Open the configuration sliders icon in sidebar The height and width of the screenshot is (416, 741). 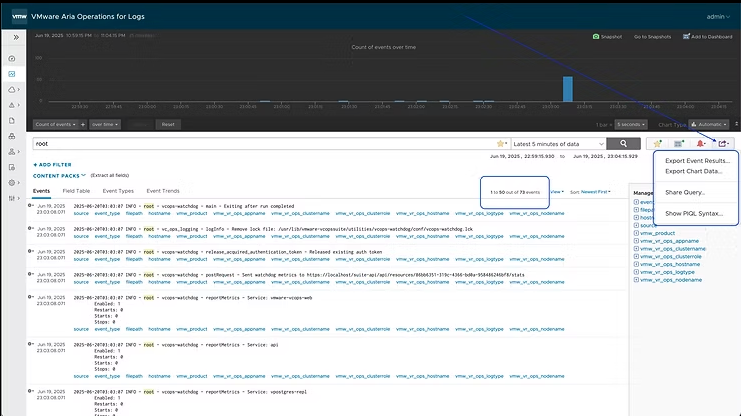(12, 198)
